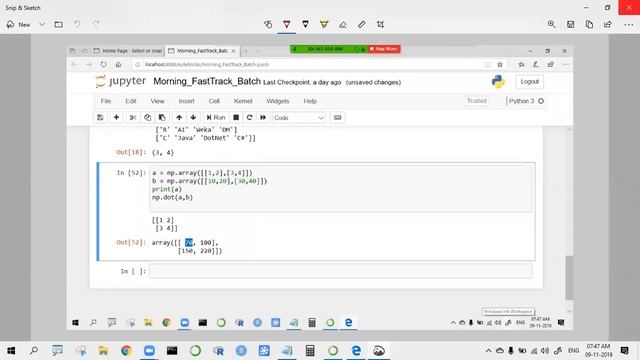
Task: Switch to Morning_FastTrack_Batch browser tab
Action: [202, 51]
